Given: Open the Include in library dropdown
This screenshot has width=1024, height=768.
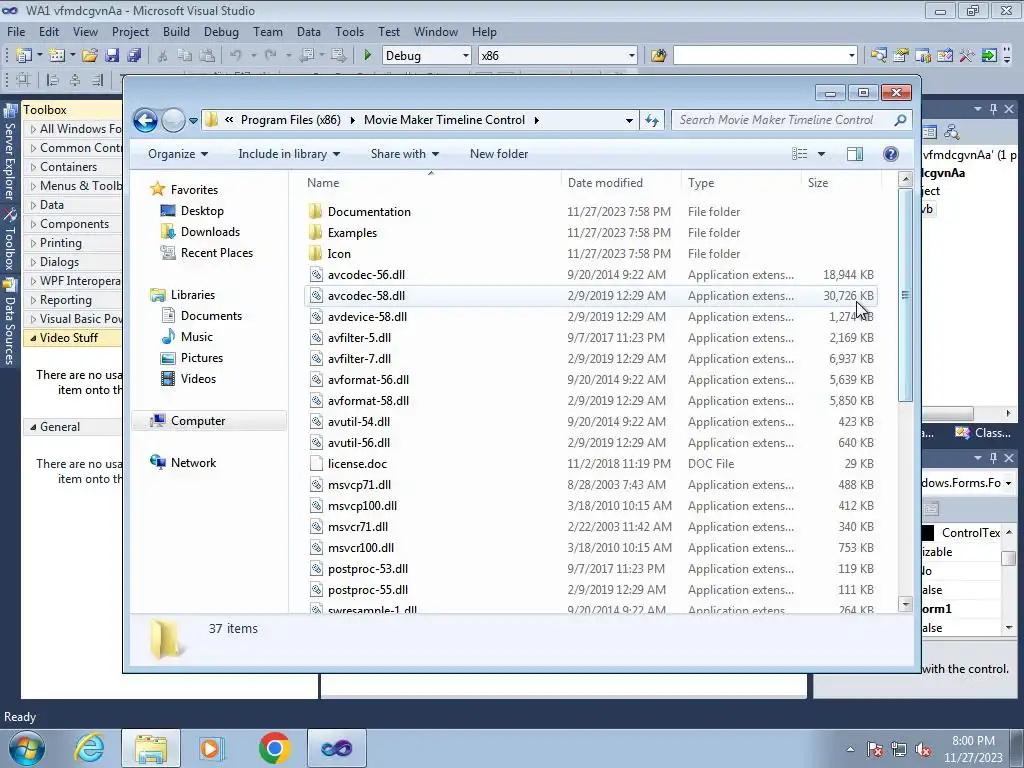Looking at the screenshot, I should (289, 154).
